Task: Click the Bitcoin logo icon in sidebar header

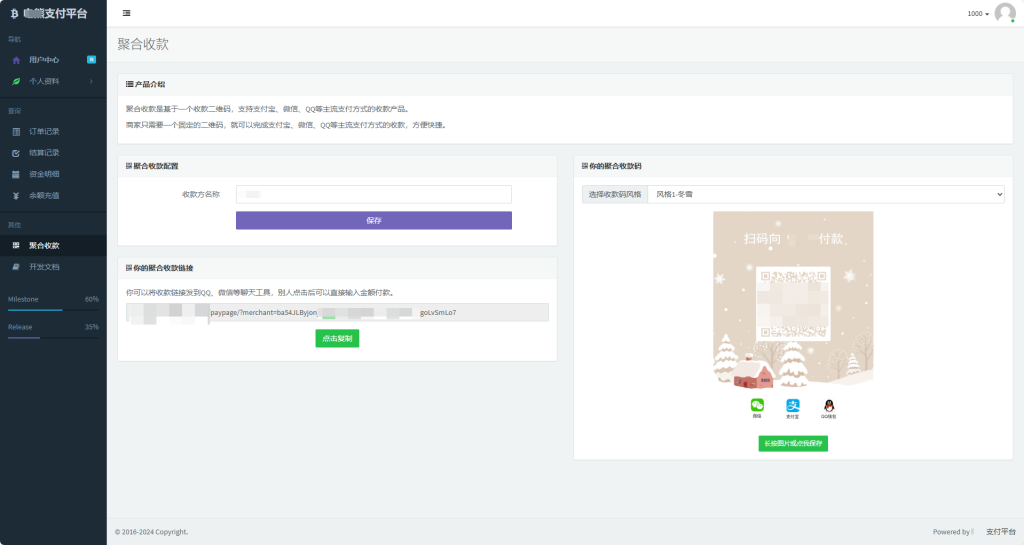Action: point(14,13)
